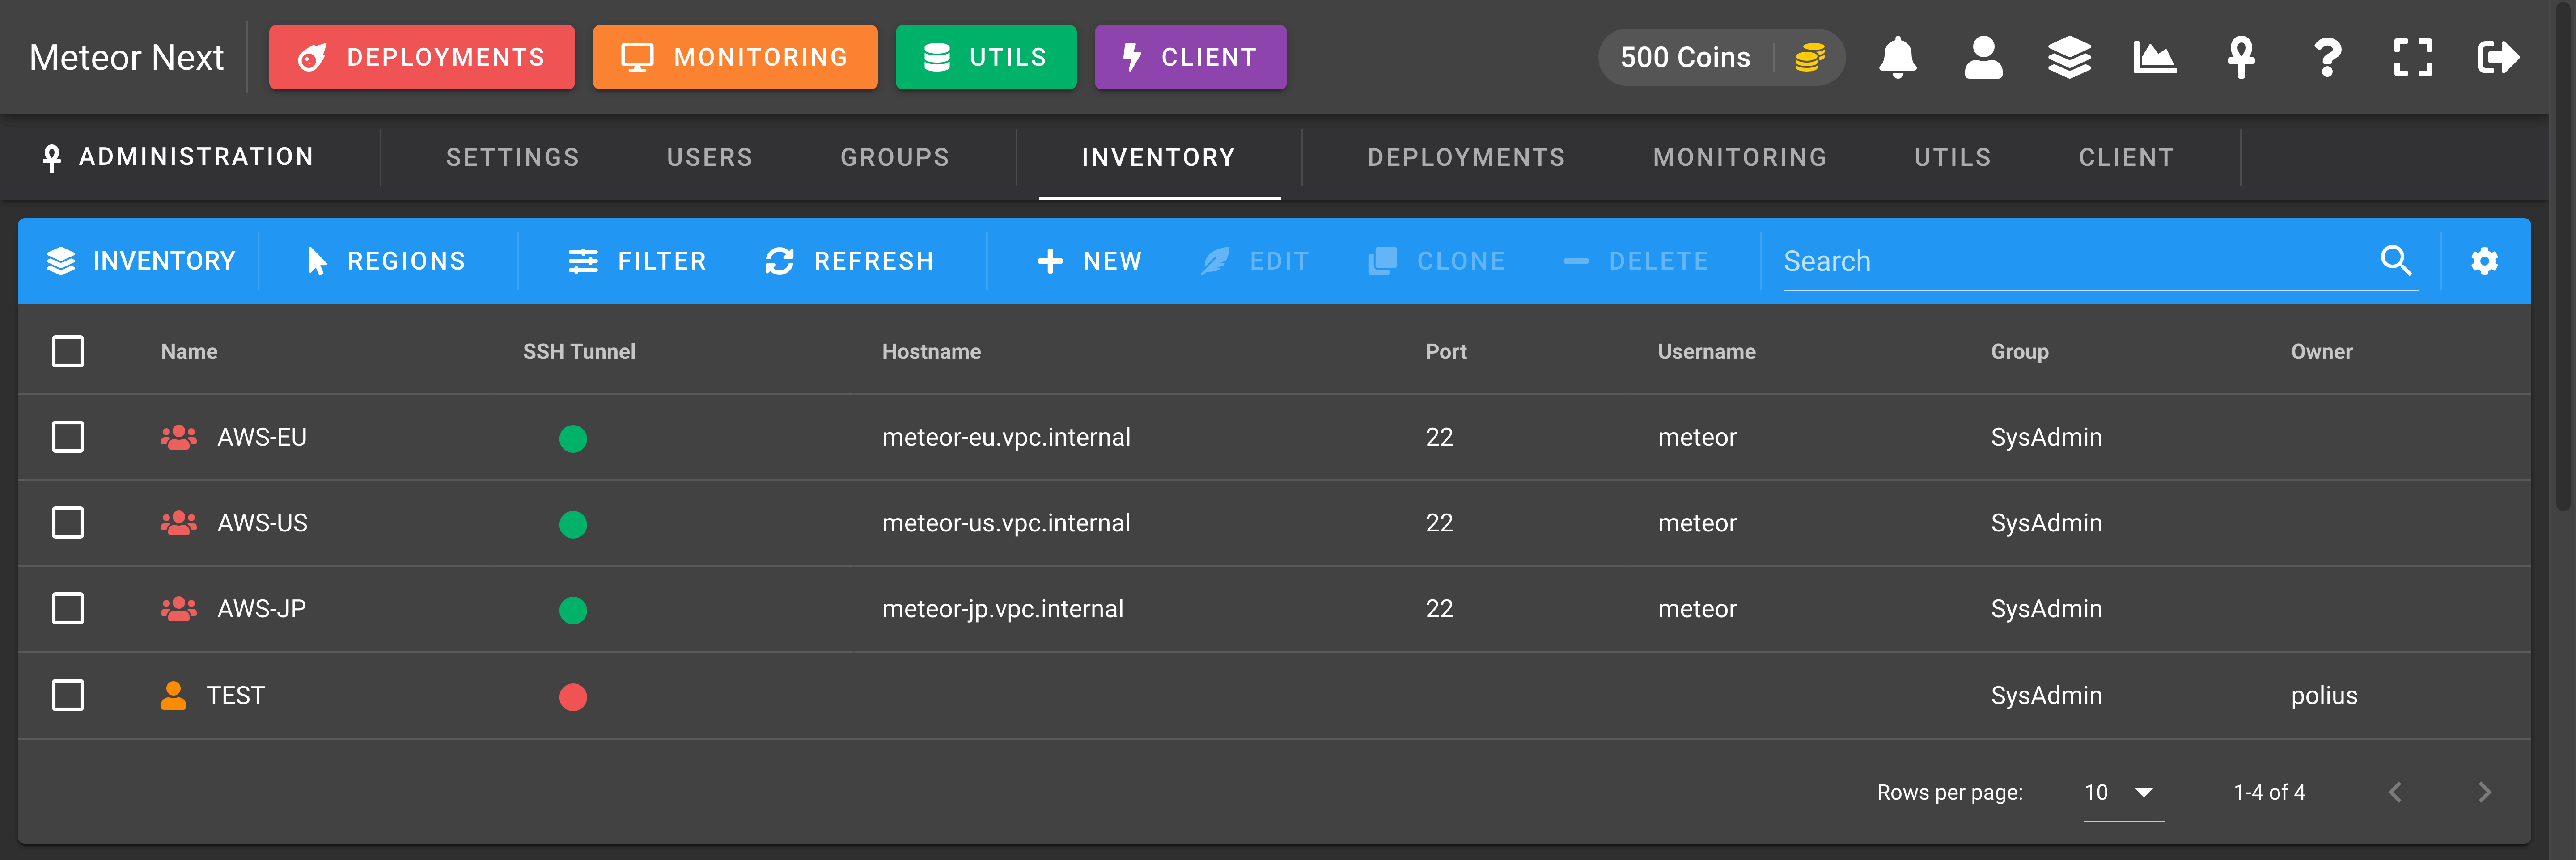
Task: Click the TEST personal user icon
Action: (x=173, y=695)
